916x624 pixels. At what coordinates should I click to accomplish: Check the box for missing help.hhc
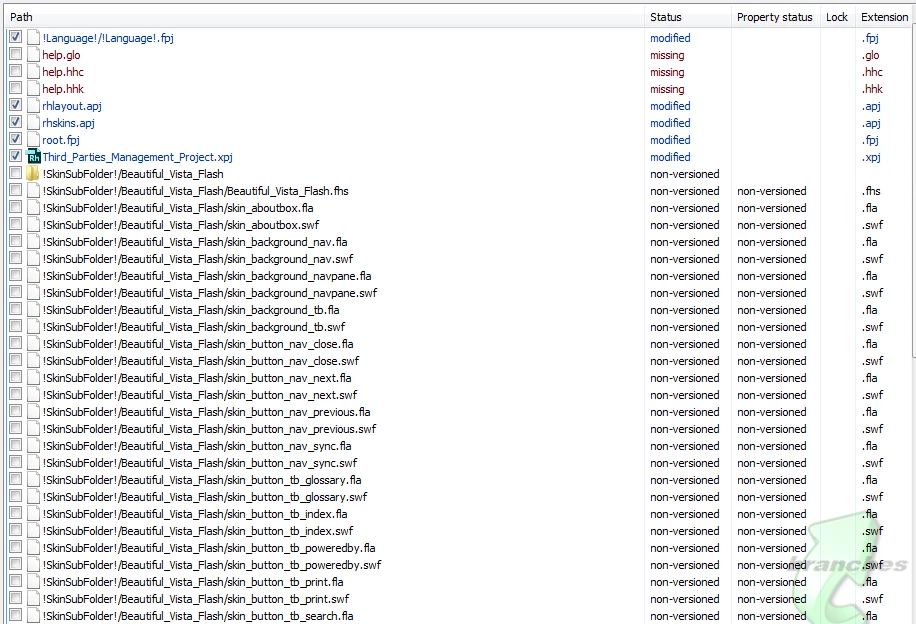click(x=15, y=71)
